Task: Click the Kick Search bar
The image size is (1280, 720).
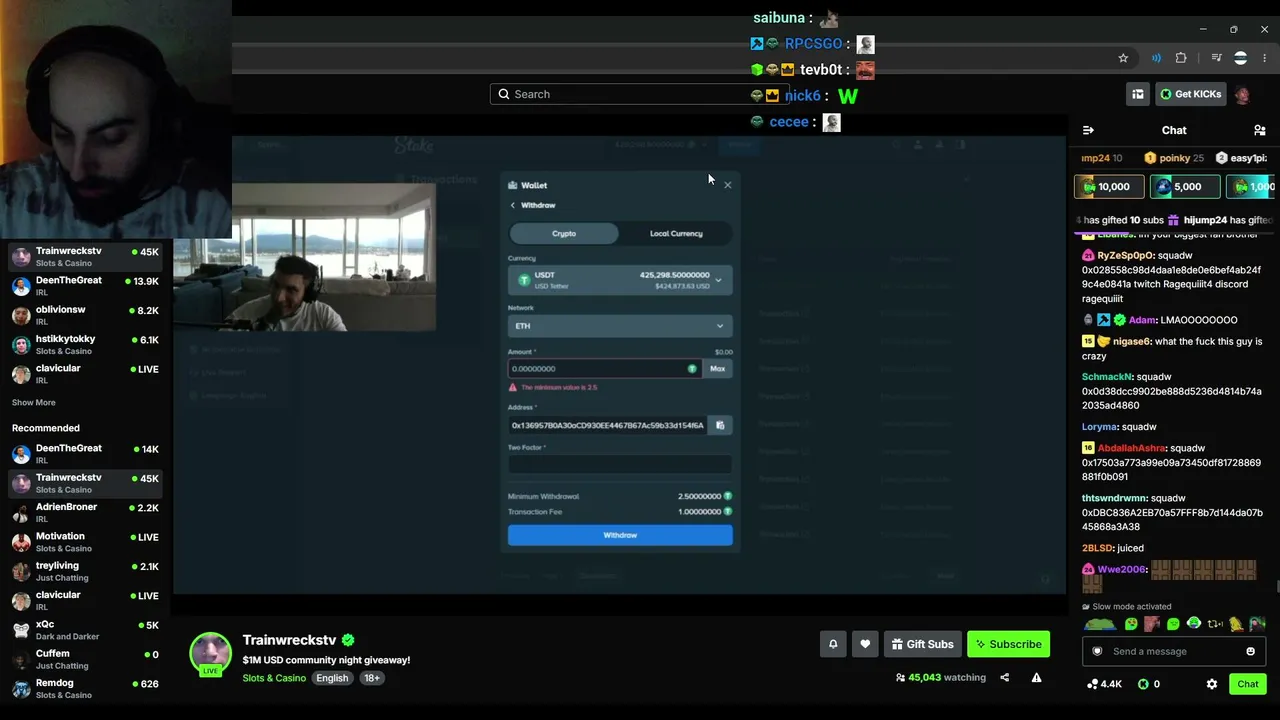Action: (x=640, y=94)
